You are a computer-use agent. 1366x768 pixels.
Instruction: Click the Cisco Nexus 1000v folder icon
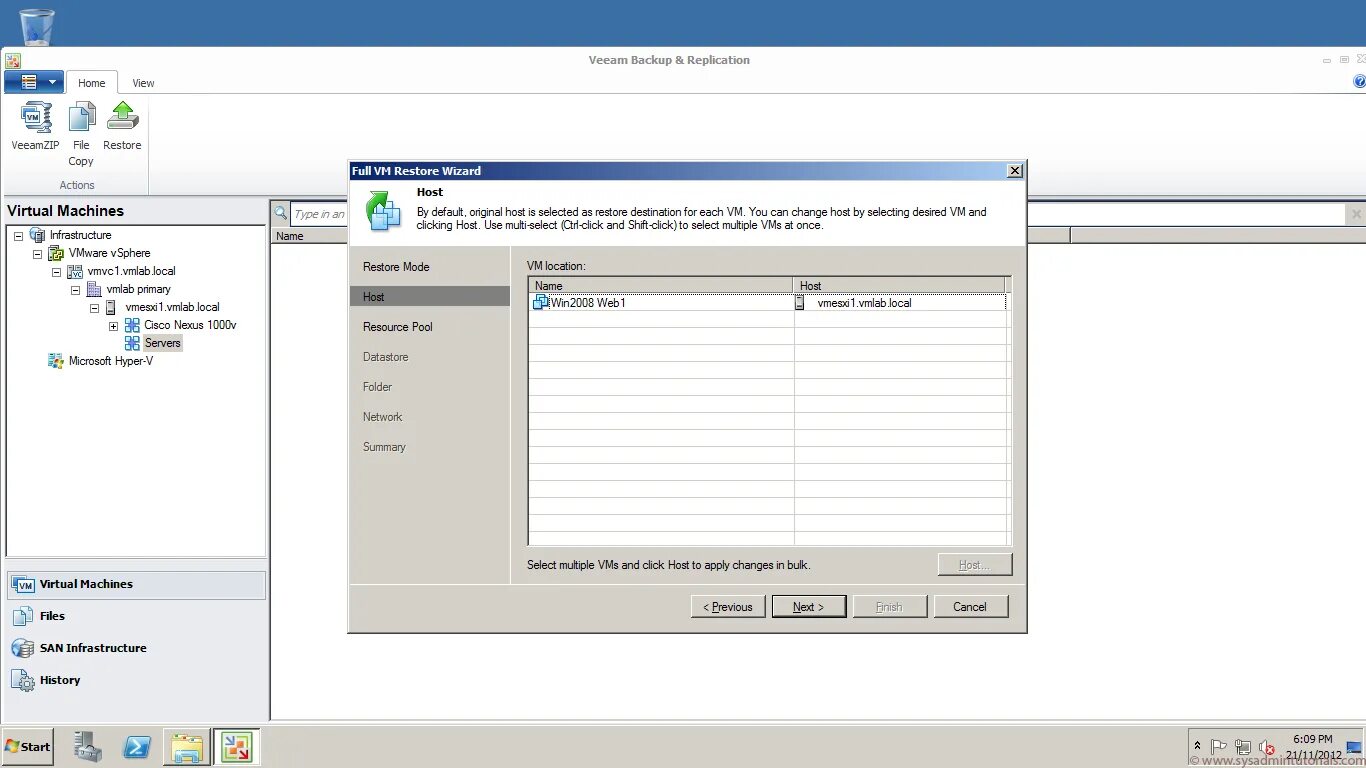coord(132,325)
